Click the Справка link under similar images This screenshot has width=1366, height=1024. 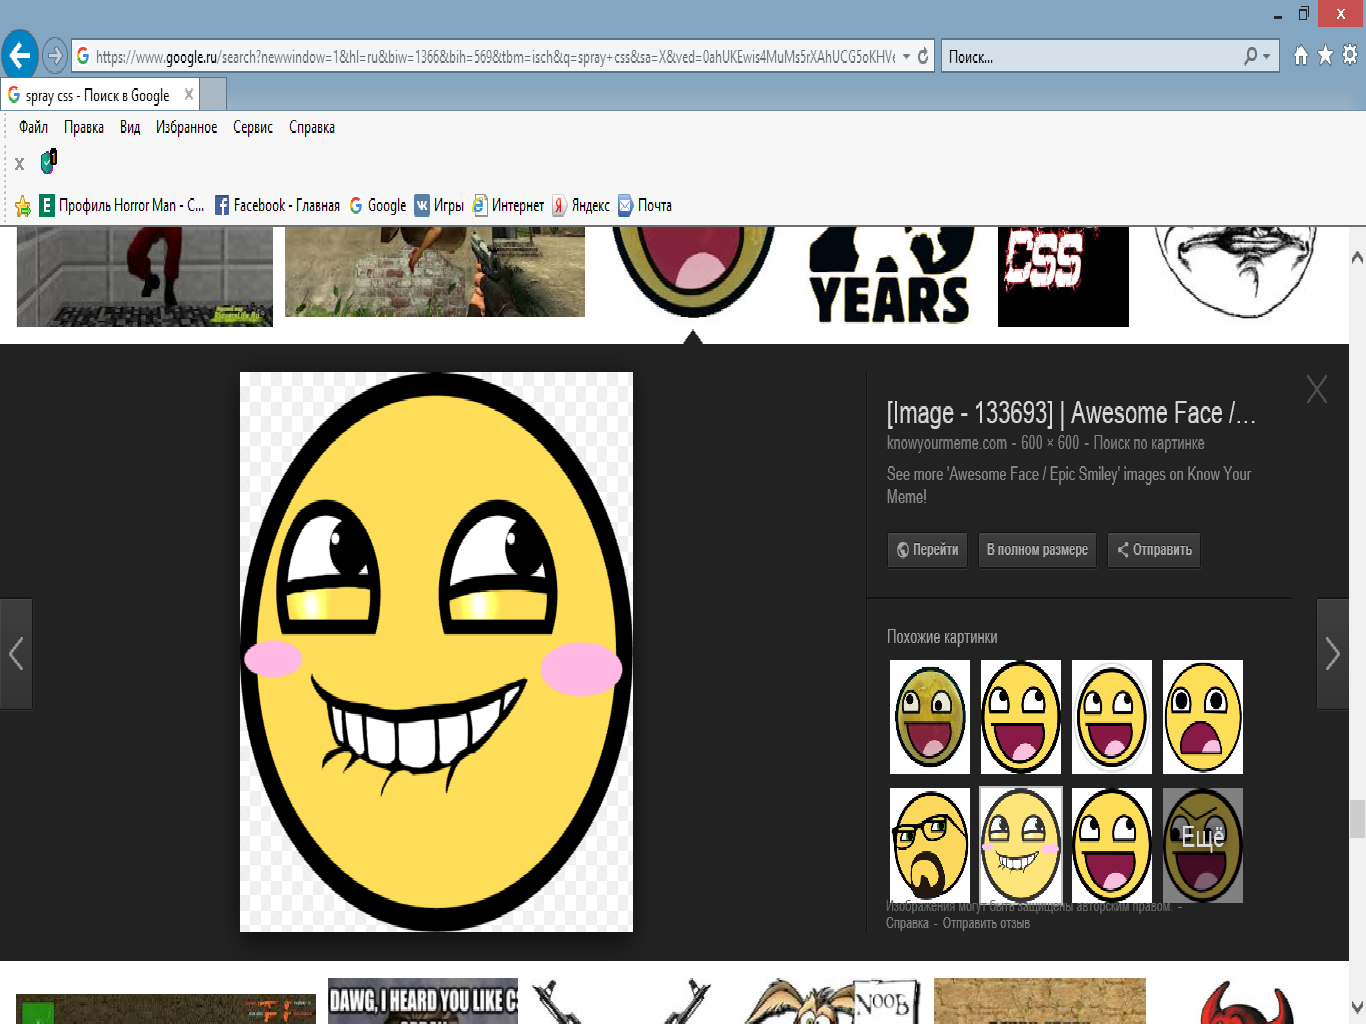point(907,923)
